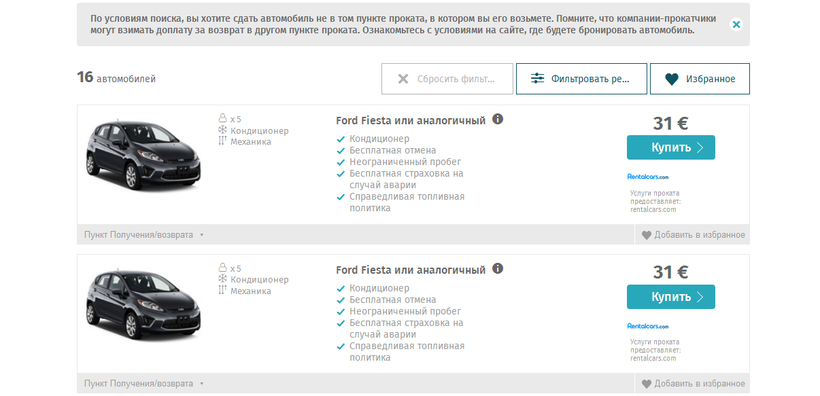Click Rentalcars.com logo in second listing
The image size is (820, 396).
[x=647, y=326]
